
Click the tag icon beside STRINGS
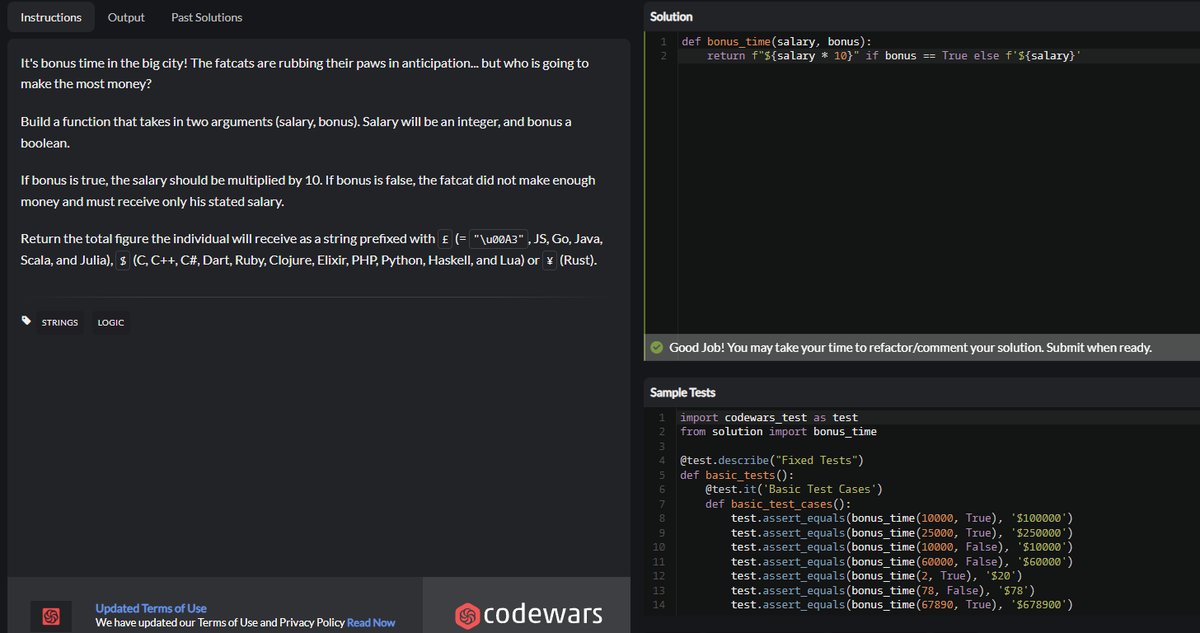point(25,322)
